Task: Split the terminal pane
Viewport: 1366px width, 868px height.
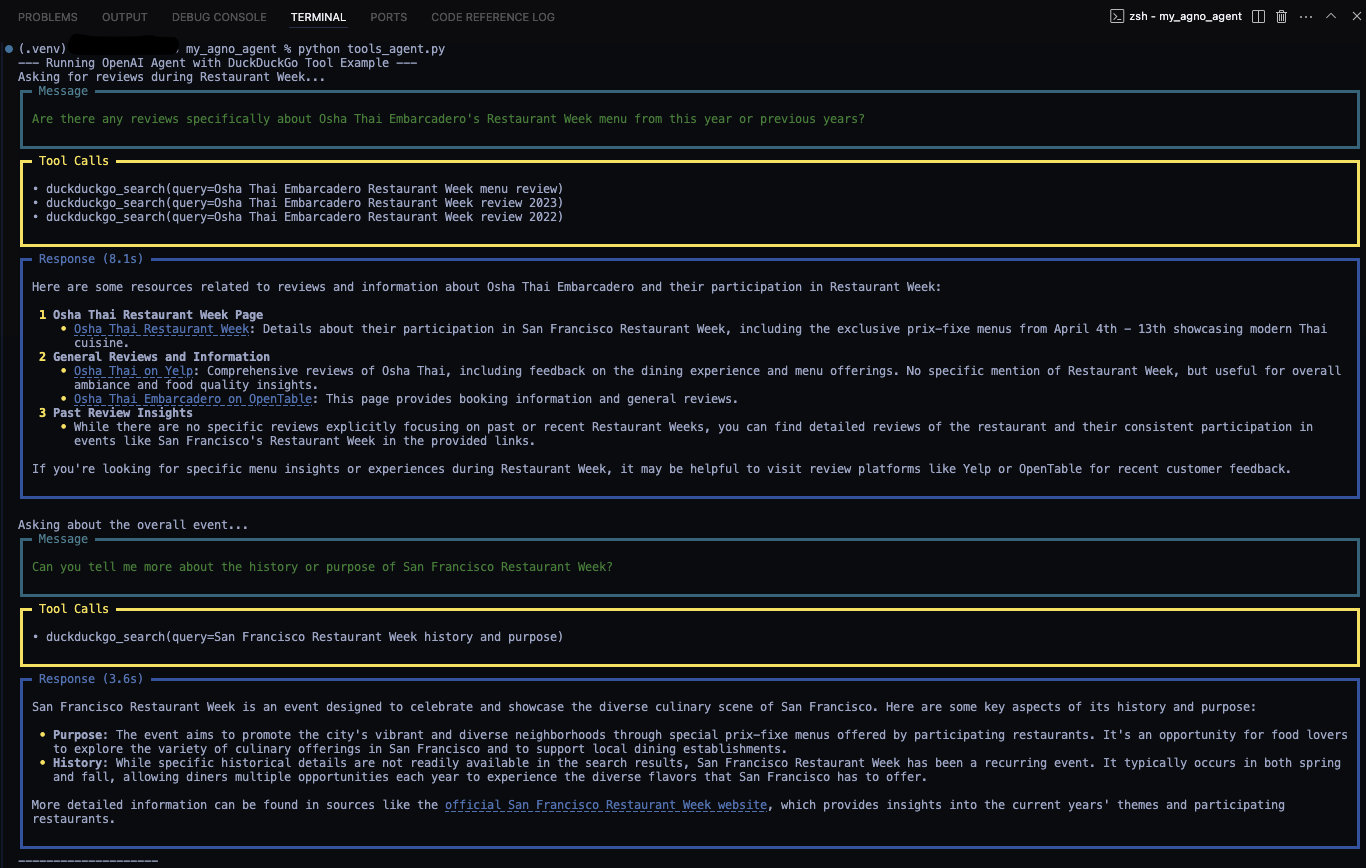Action: (x=1258, y=16)
